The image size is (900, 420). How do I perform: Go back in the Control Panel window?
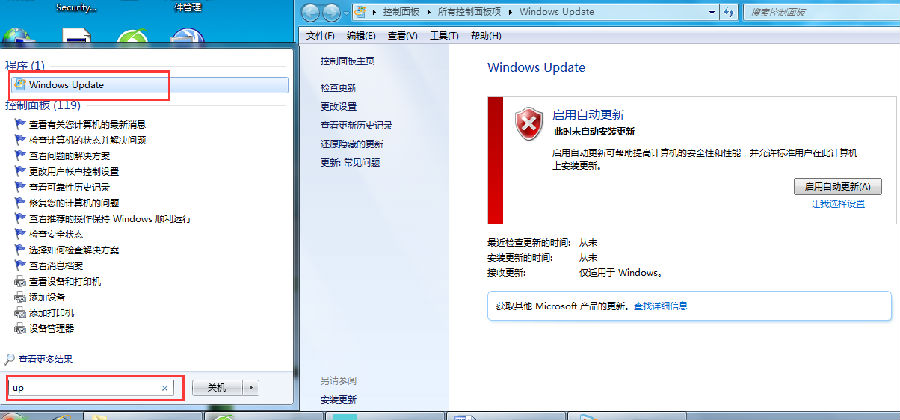click(310, 11)
